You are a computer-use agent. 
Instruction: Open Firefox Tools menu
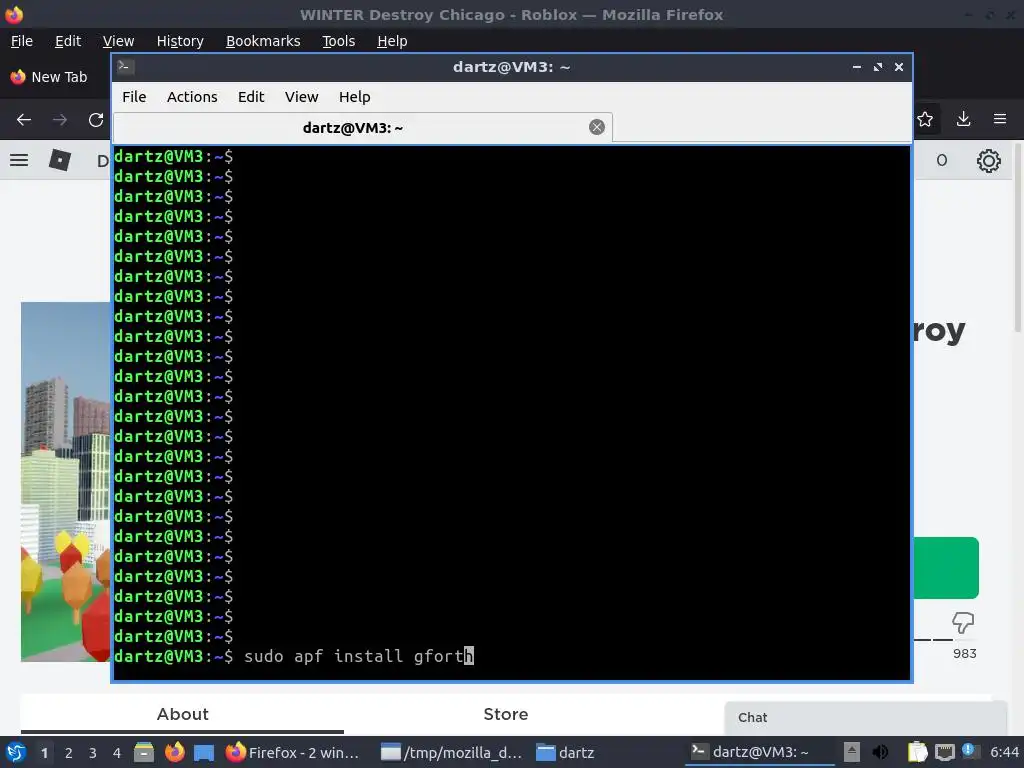coord(338,41)
